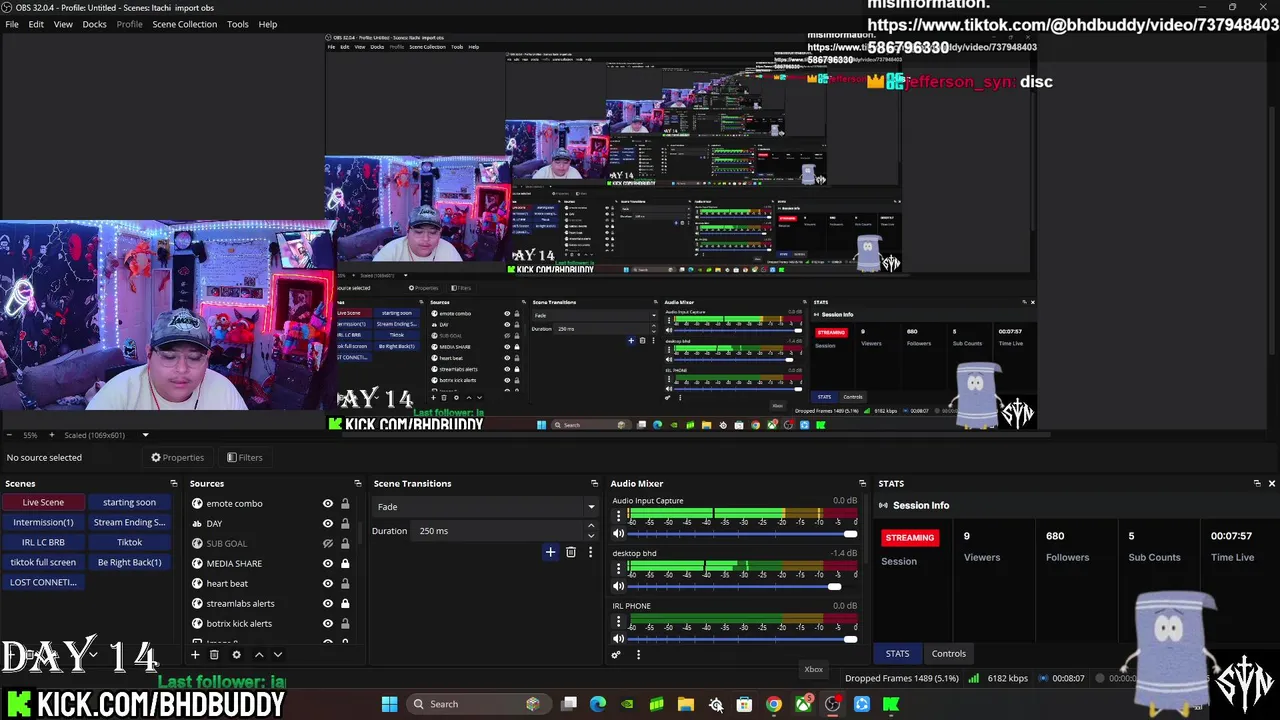This screenshot has width=1280, height=720.
Task: Remove selected source with trash icon
Action: (214, 655)
